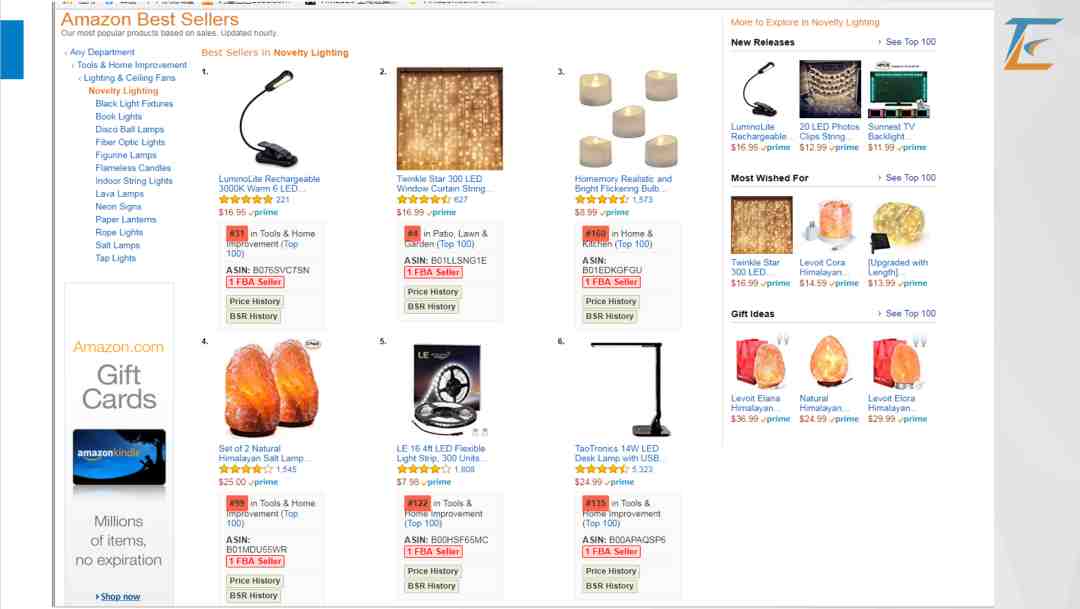Click the Amazon Kindle gift card image

(119, 457)
